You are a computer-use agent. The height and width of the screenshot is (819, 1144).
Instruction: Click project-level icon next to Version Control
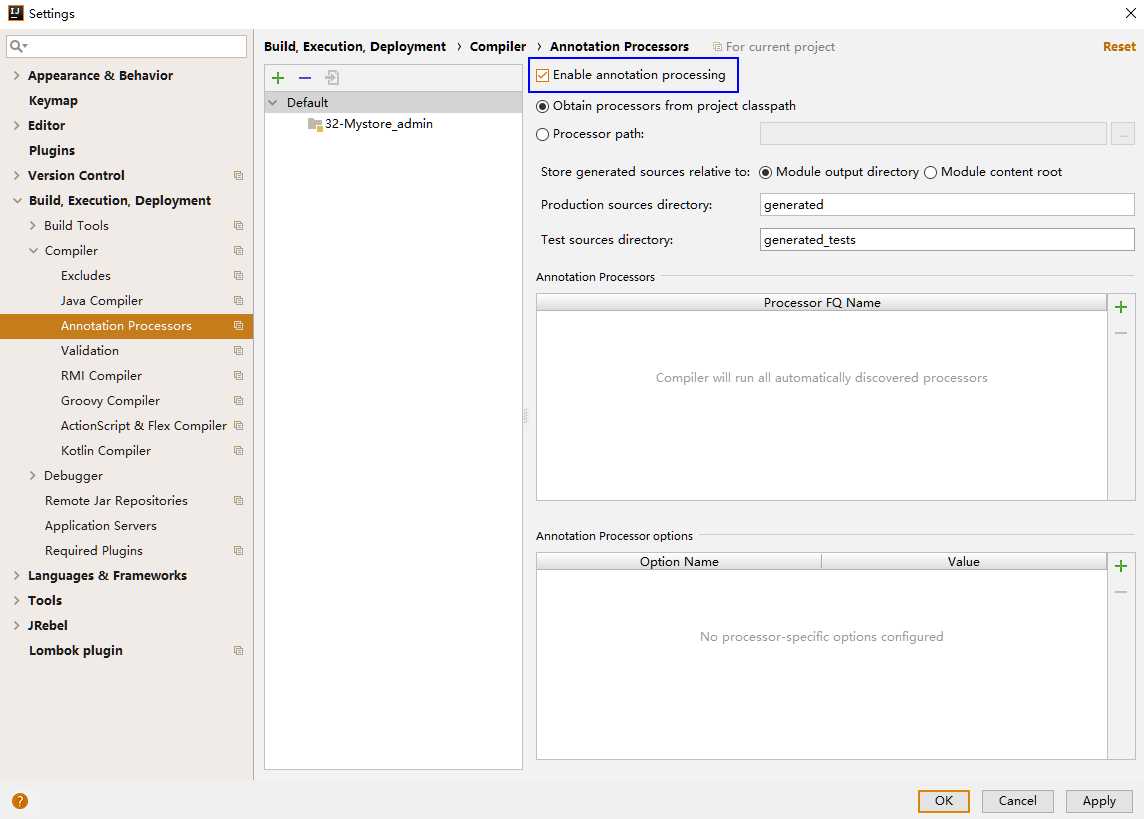pos(238,176)
